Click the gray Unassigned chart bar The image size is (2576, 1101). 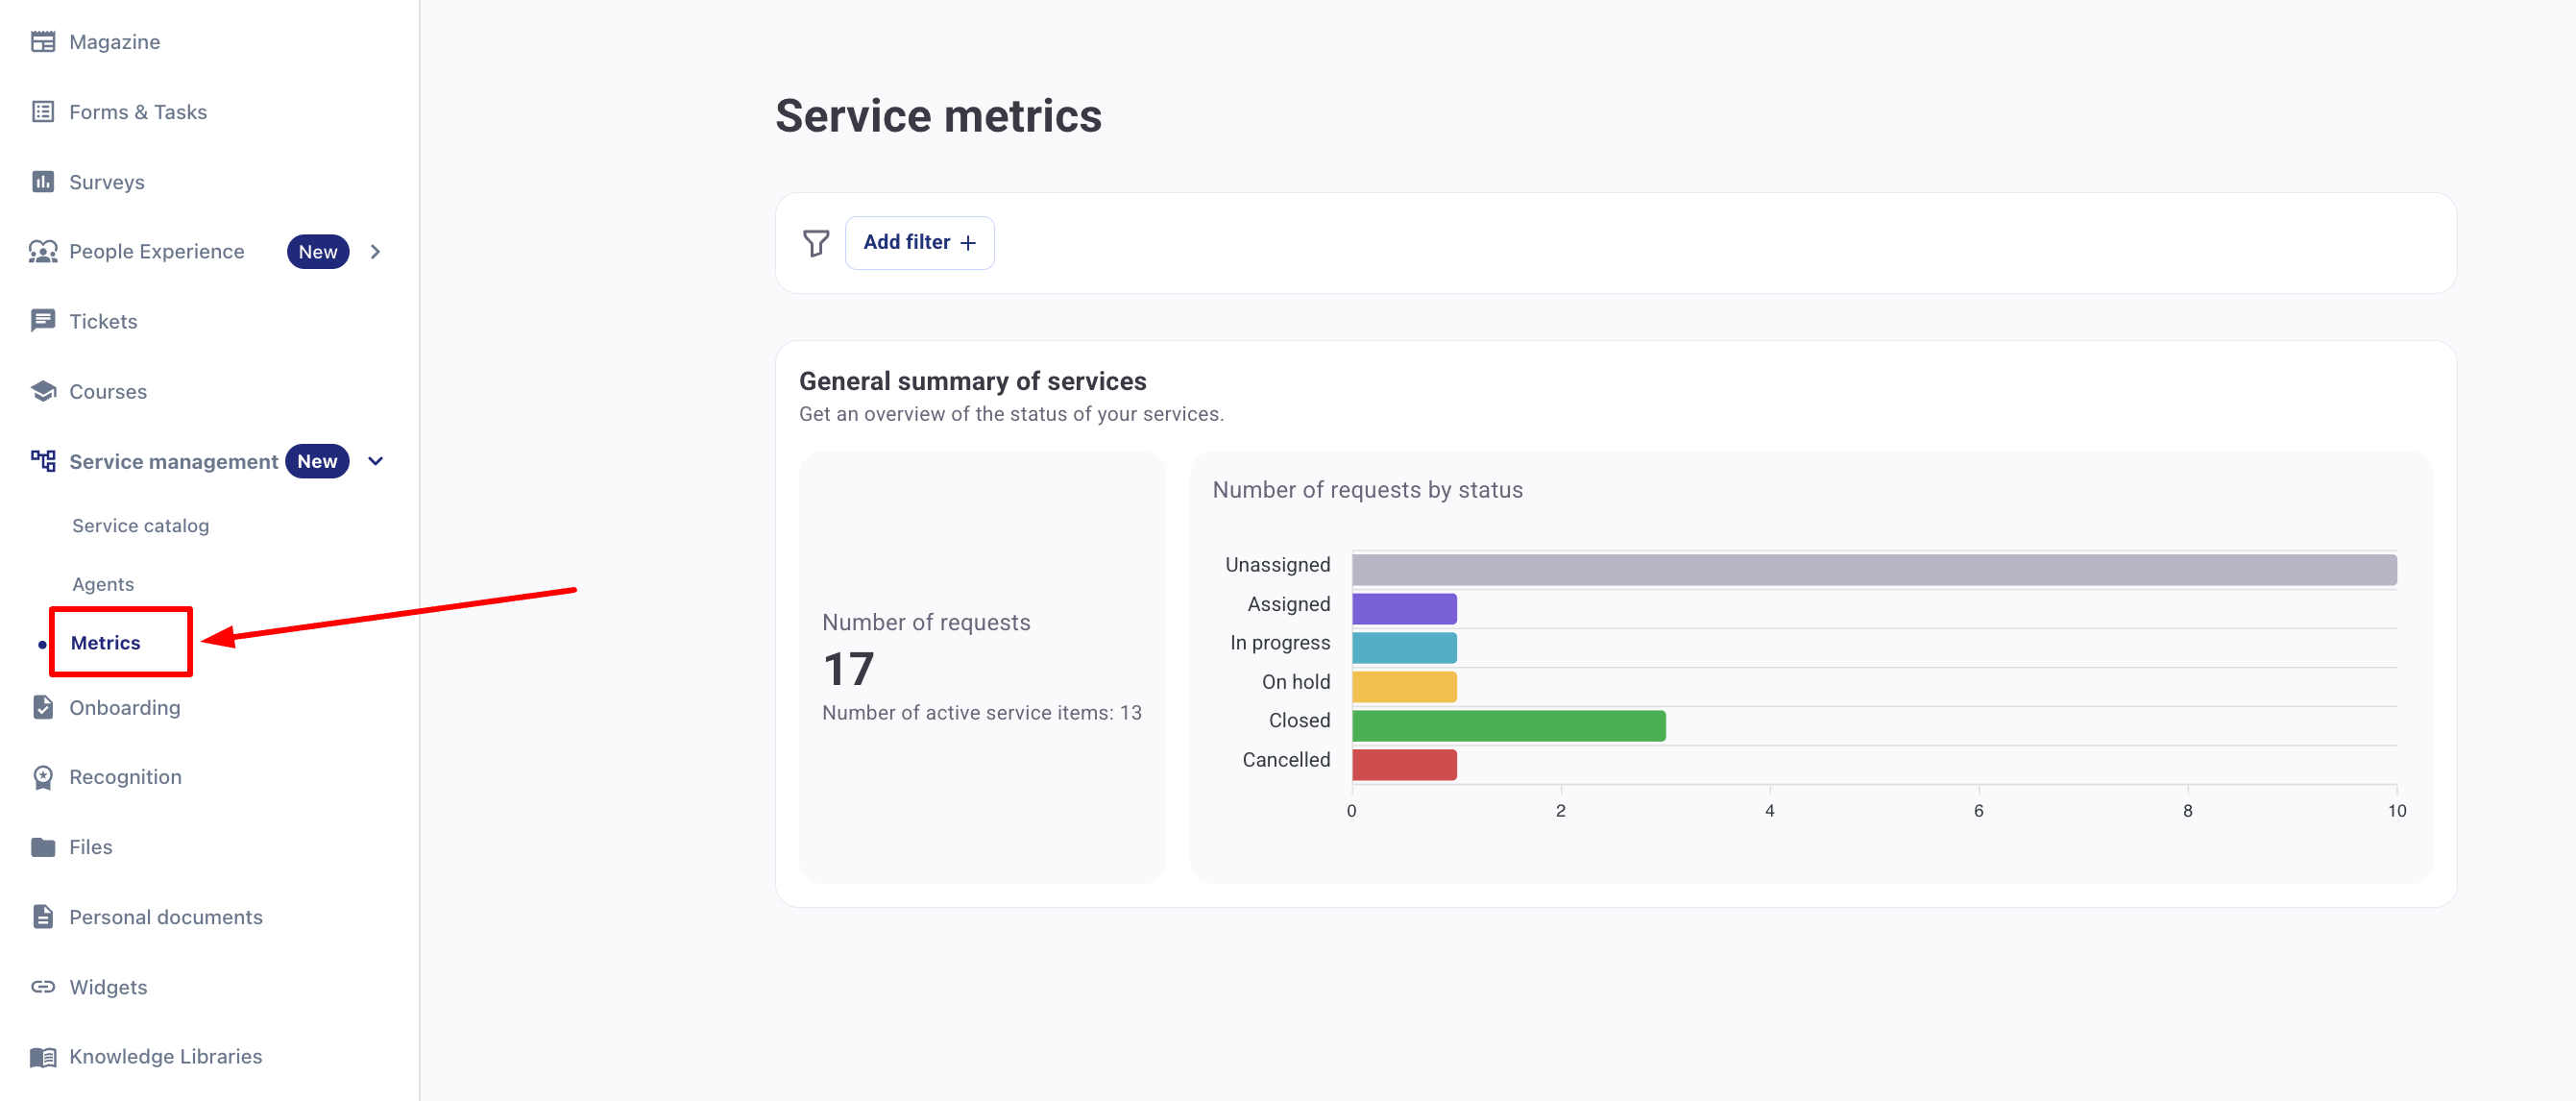click(1873, 569)
